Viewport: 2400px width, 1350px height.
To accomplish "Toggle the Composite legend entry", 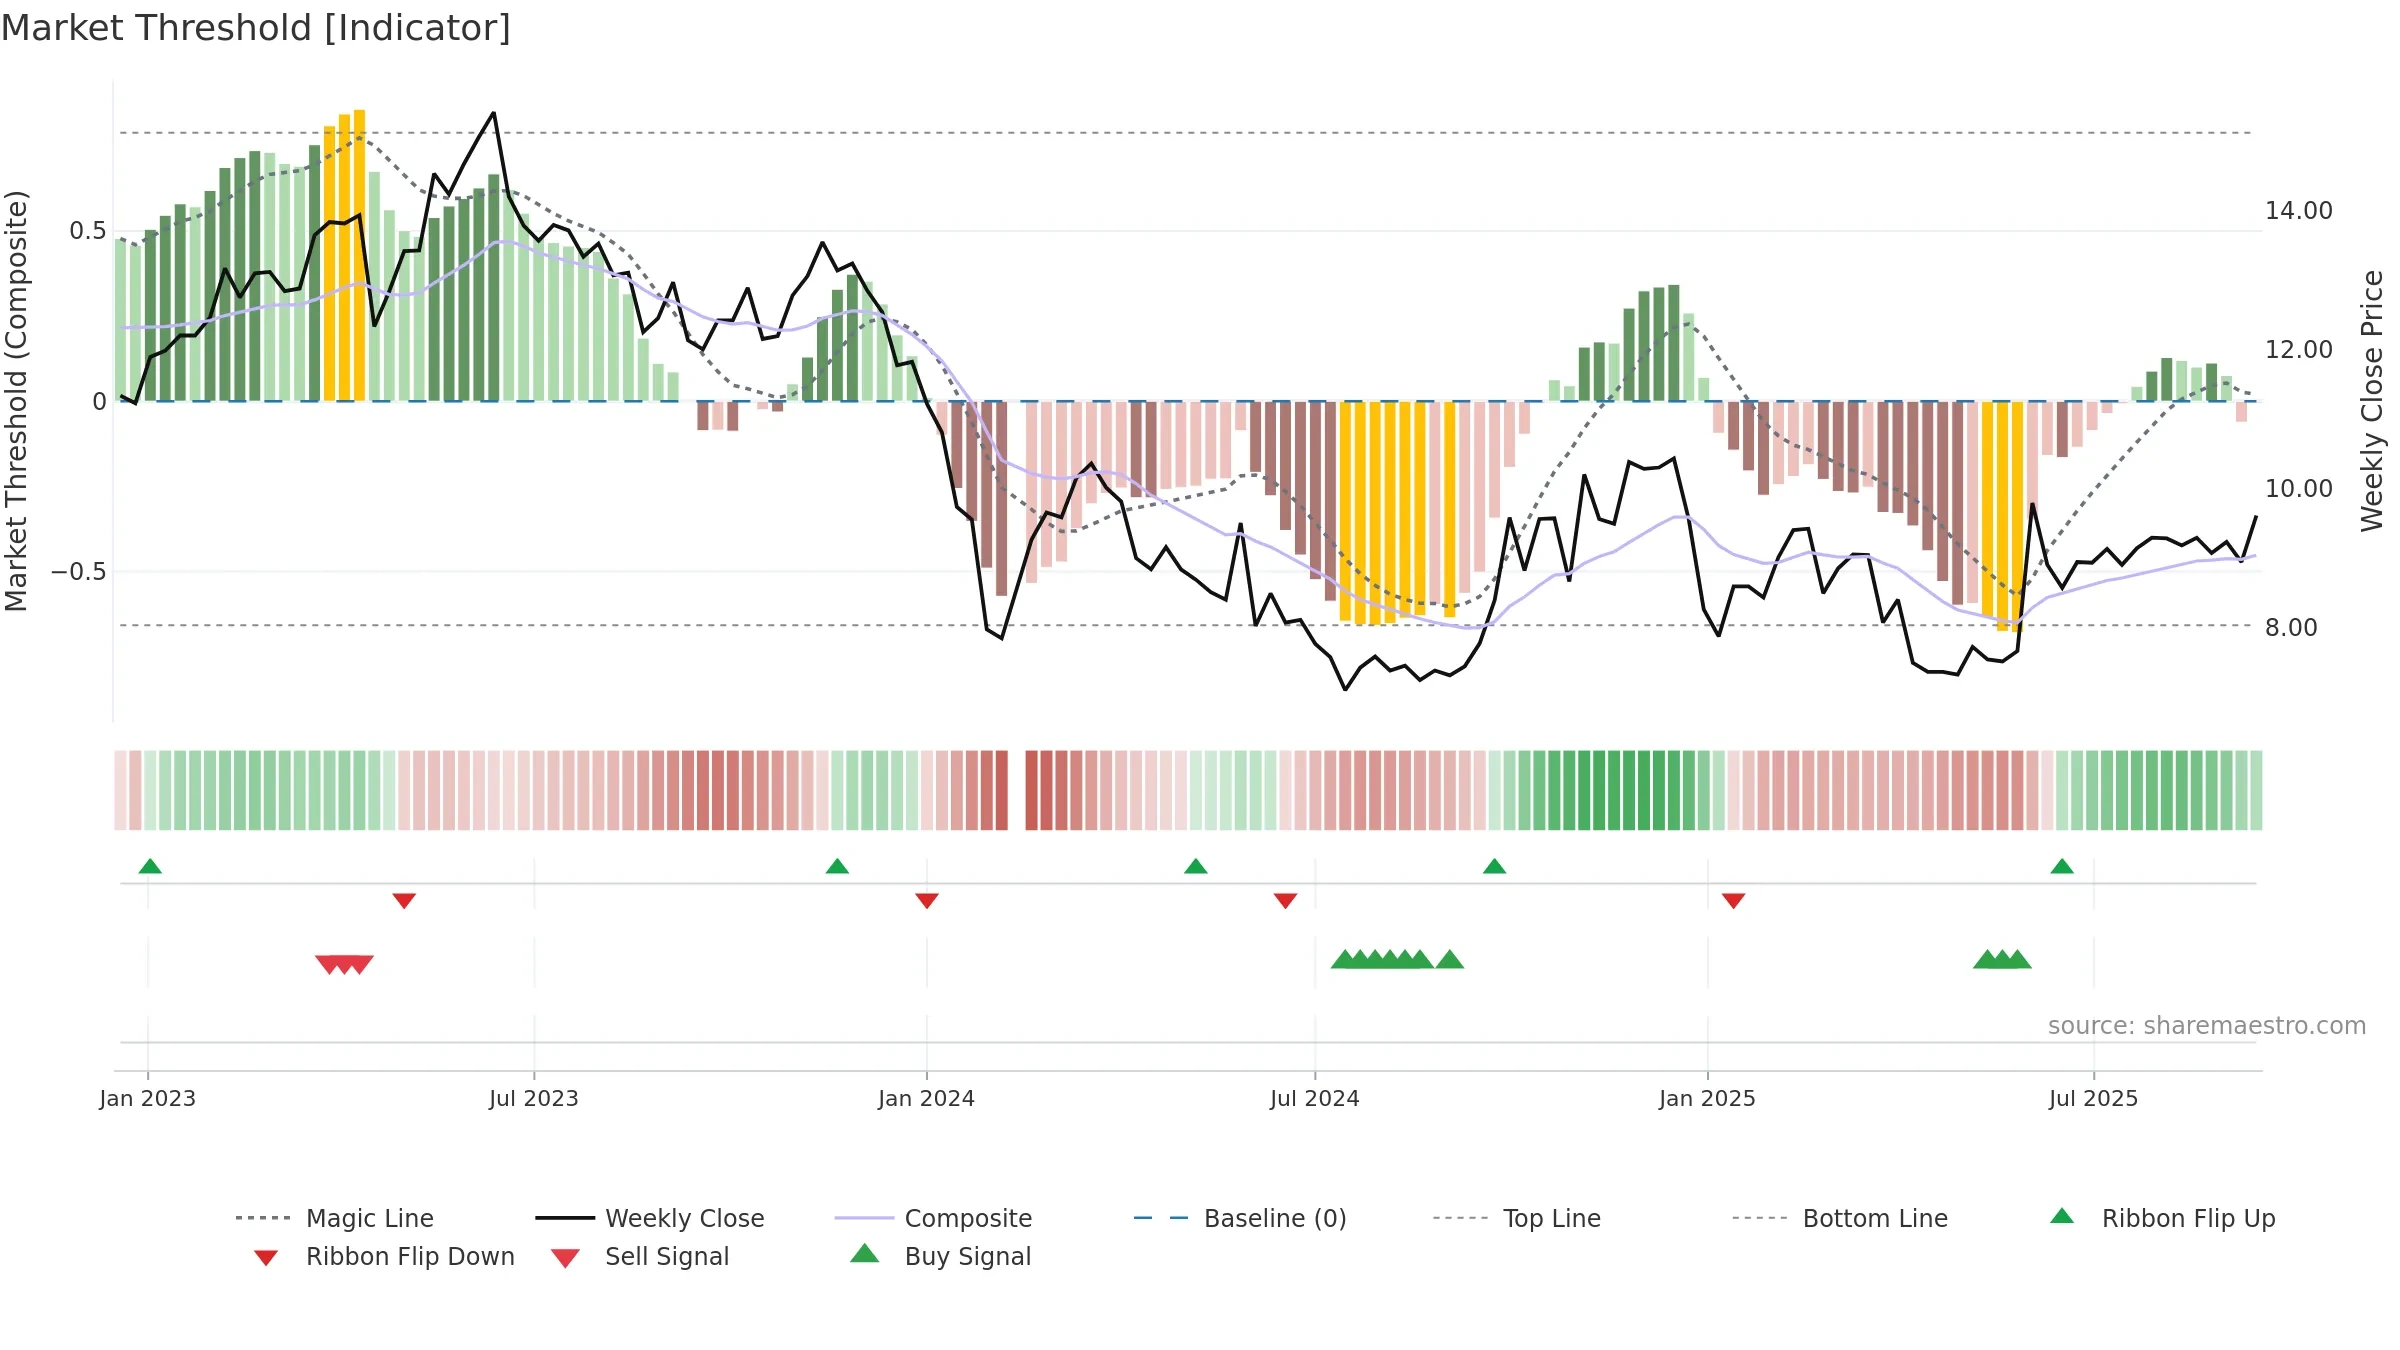I will click(933, 1218).
